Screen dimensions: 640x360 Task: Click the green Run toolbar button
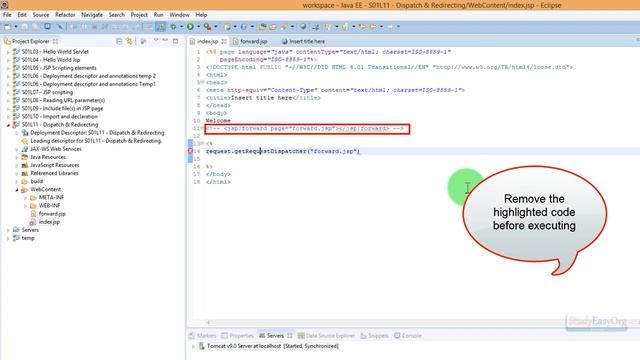point(190,27)
